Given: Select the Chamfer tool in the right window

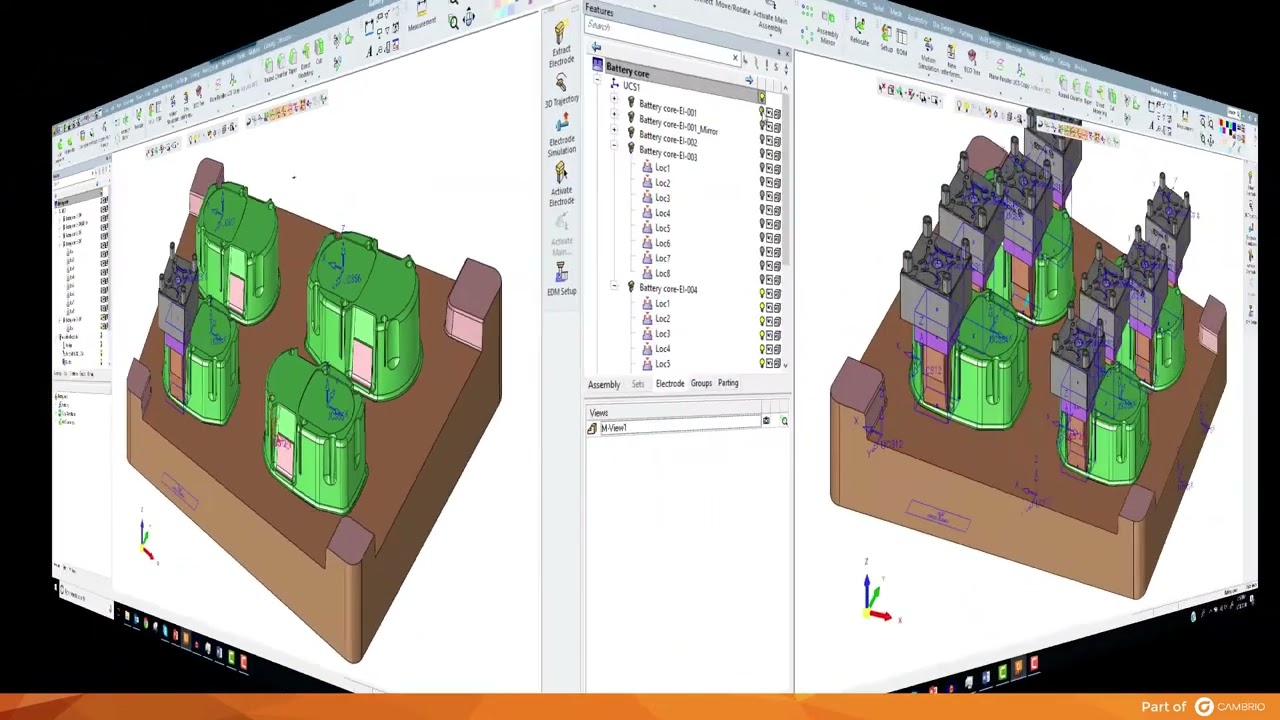Looking at the screenshot, I should [1074, 91].
